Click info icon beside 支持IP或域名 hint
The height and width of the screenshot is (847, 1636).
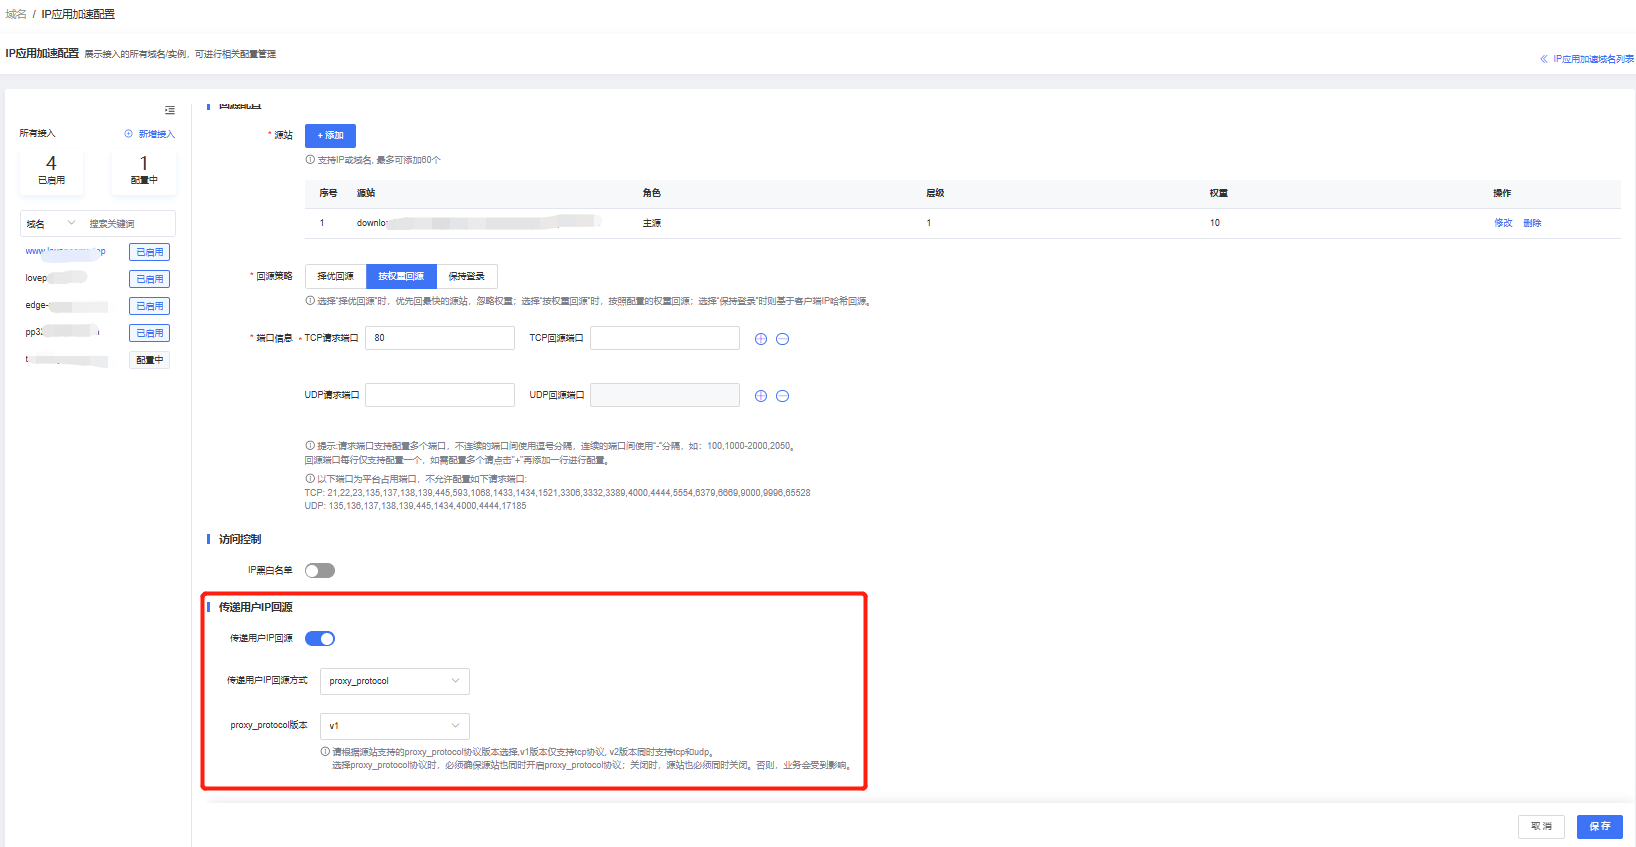[x=310, y=160]
